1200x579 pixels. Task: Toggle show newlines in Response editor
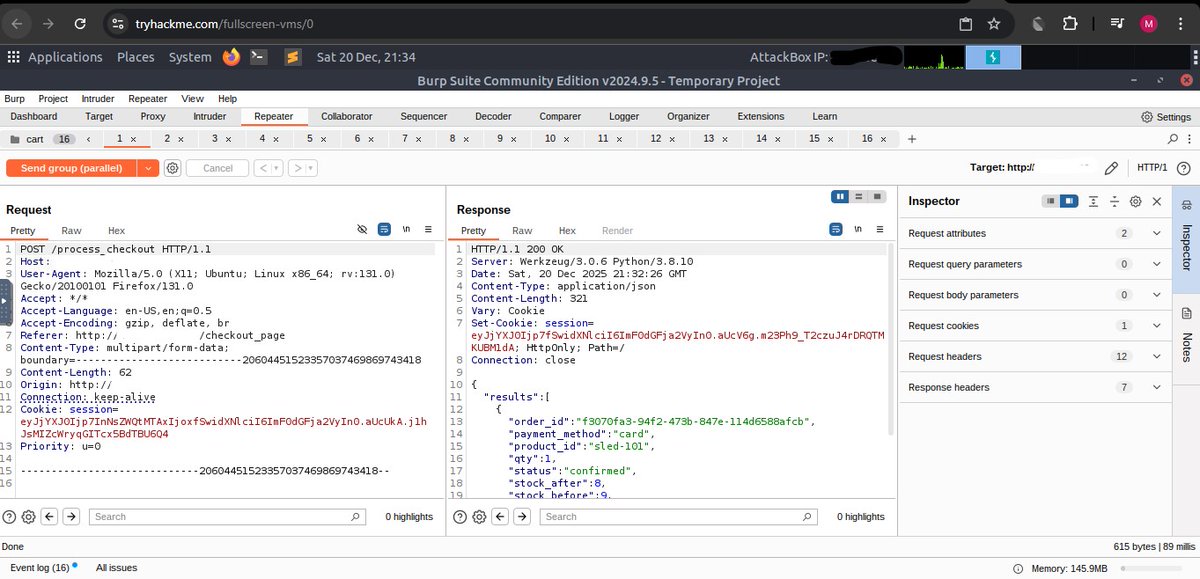click(x=858, y=230)
